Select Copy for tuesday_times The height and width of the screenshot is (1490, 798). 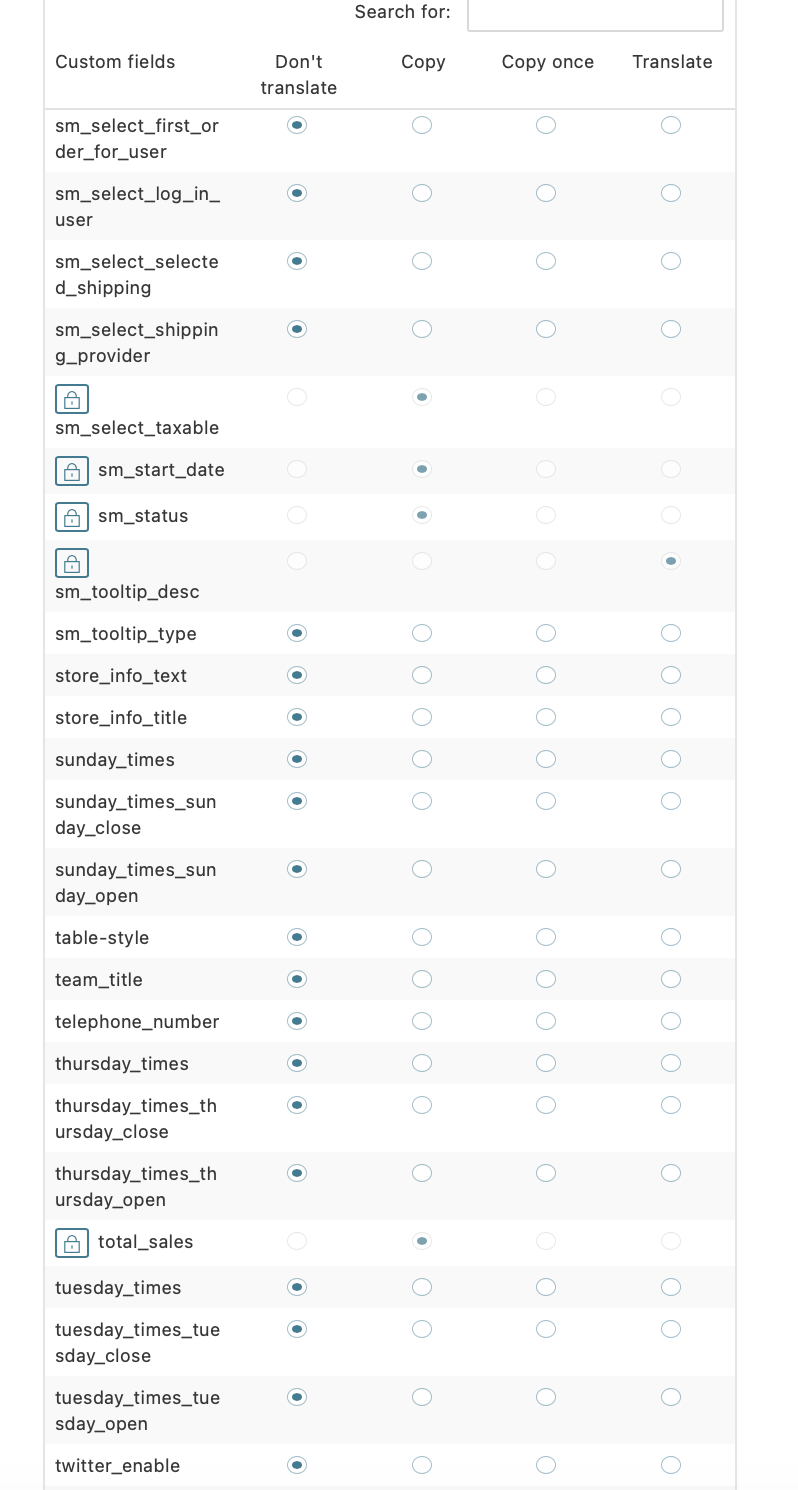tap(422, 1287)
